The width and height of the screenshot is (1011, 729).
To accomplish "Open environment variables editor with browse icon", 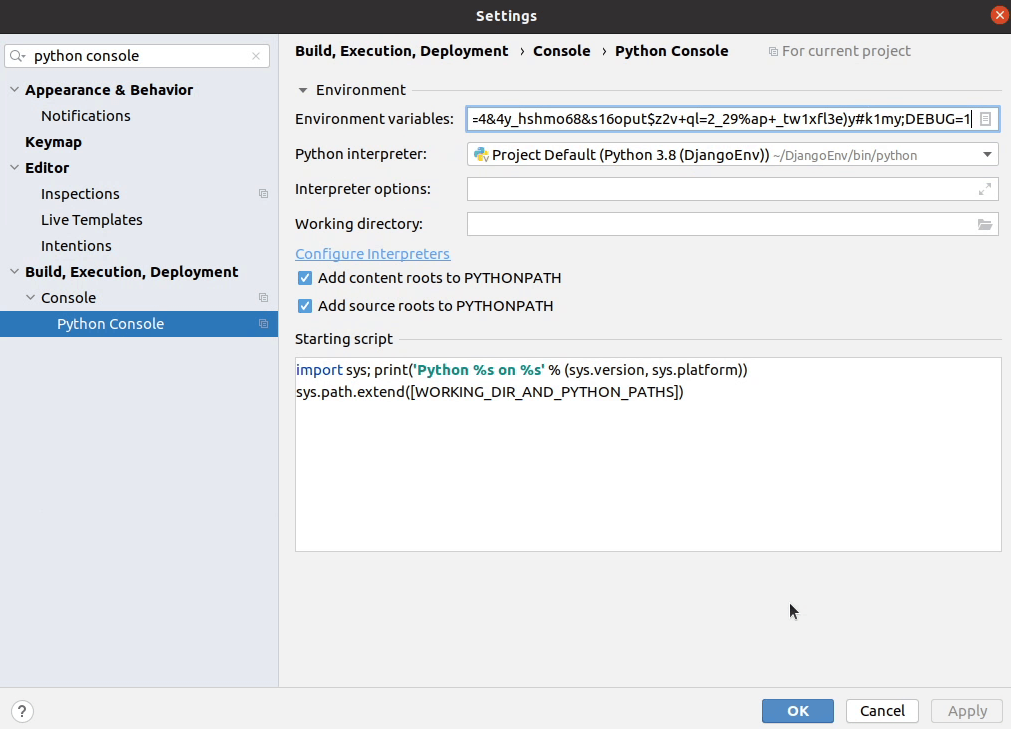I will (987, 118).
